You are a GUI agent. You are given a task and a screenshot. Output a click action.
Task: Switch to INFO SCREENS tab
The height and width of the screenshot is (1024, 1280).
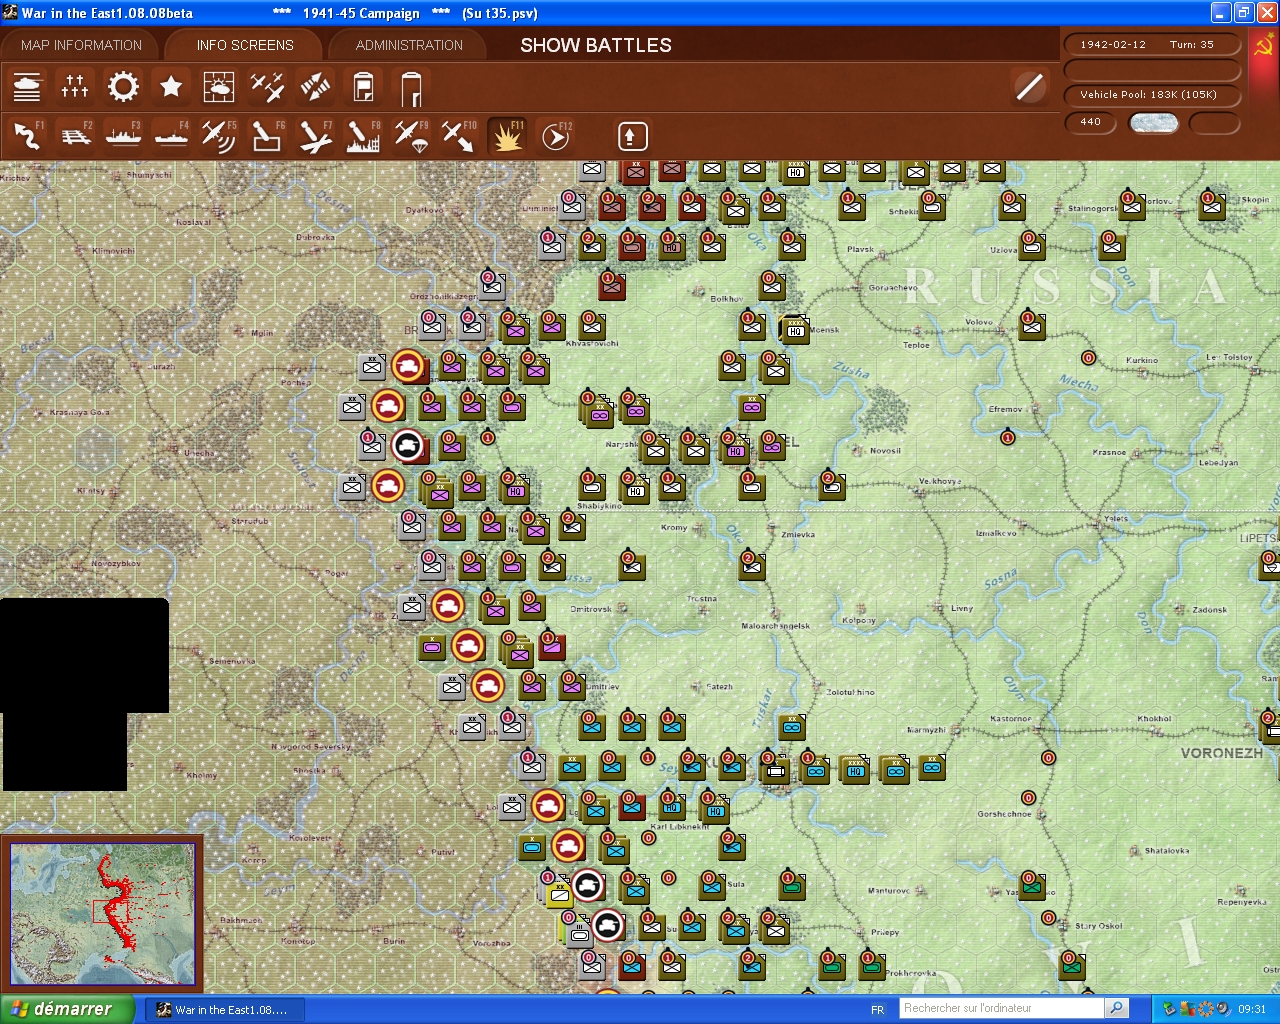(245, 45)
